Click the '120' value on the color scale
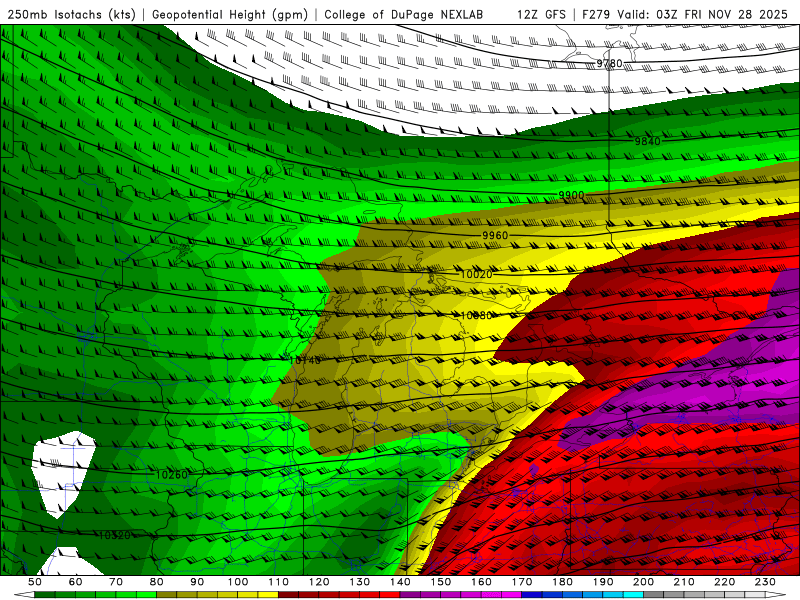Image resolution: width=800 pixels, height=600 pixels. 319,582
